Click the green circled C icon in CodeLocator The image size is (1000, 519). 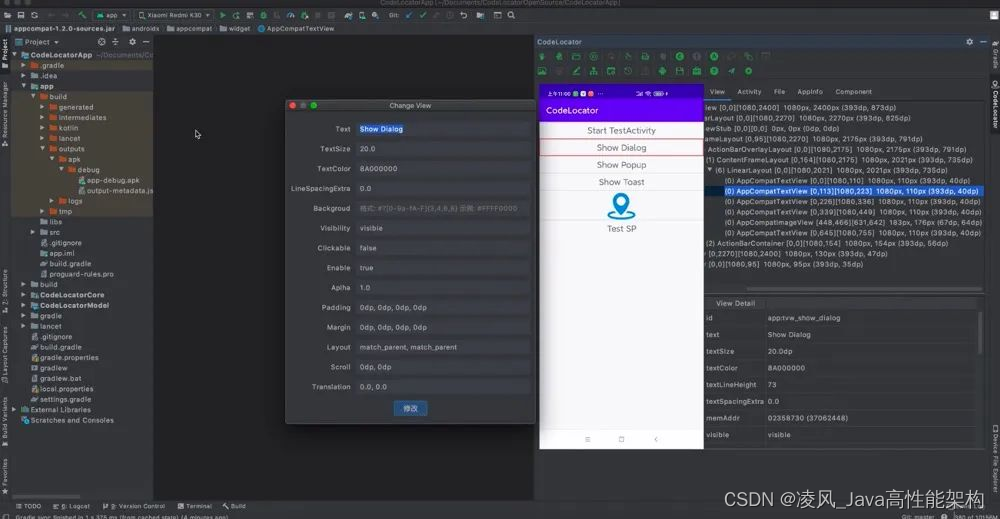pos(680,57)
